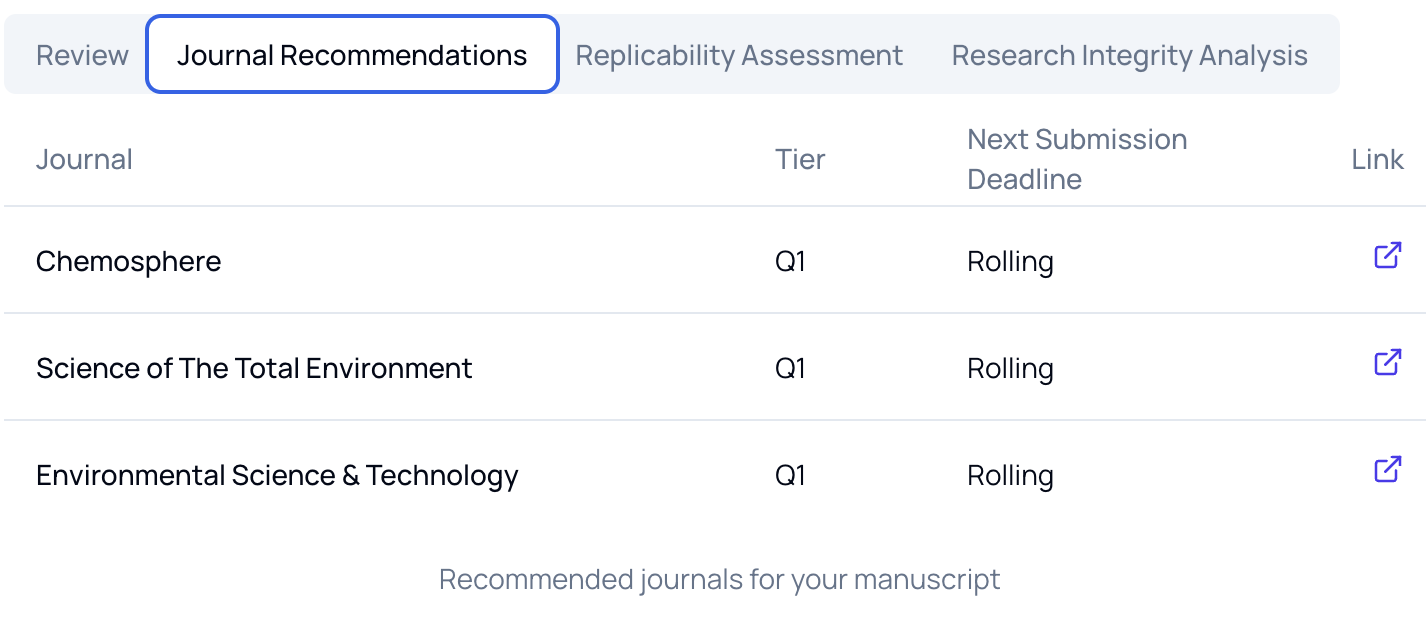Open the Replicability Assessment tab

coord(738,55)
